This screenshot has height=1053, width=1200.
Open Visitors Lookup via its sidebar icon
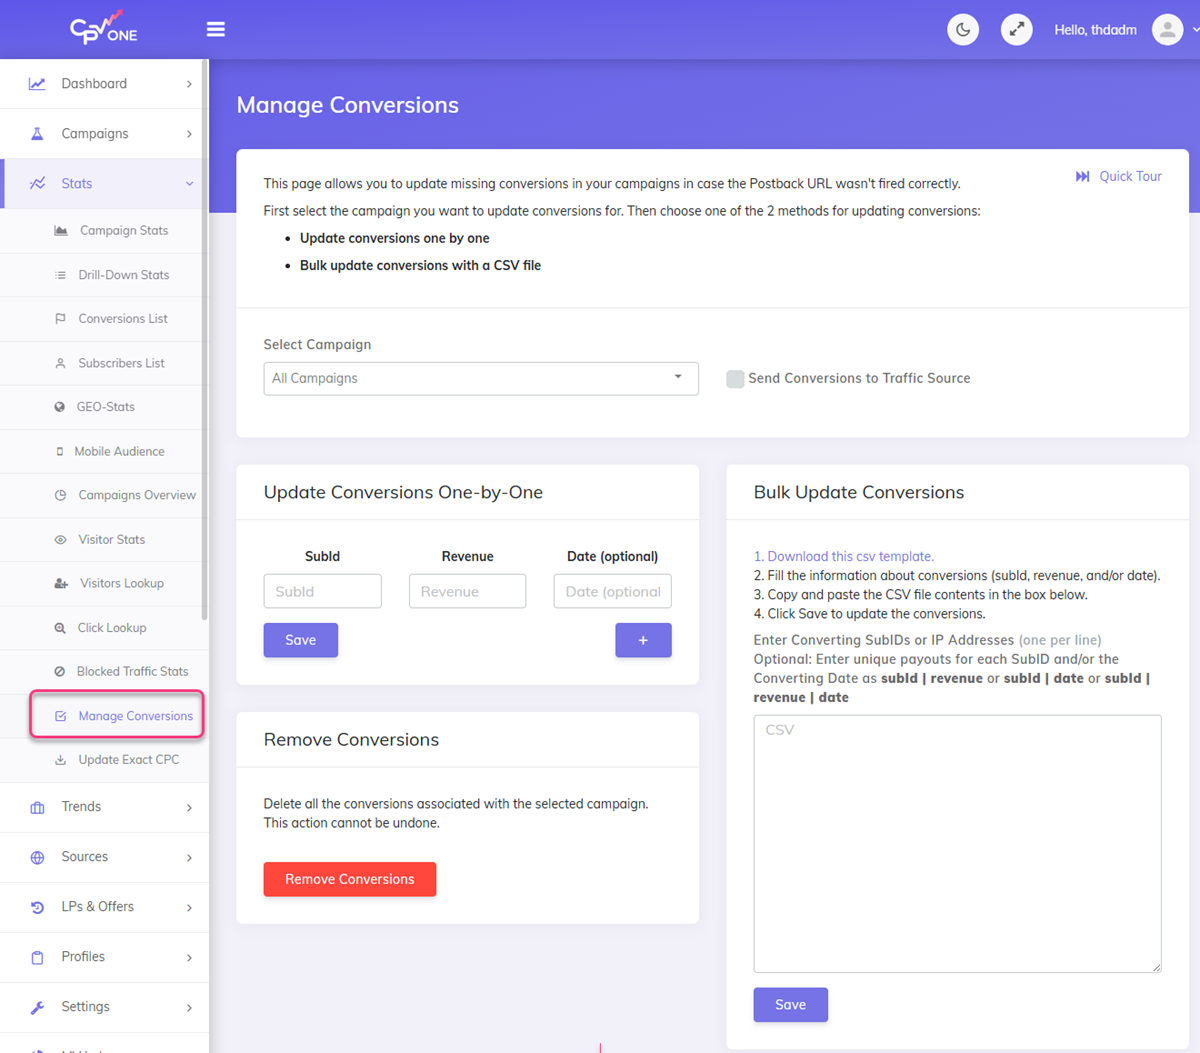coord(62,583)
